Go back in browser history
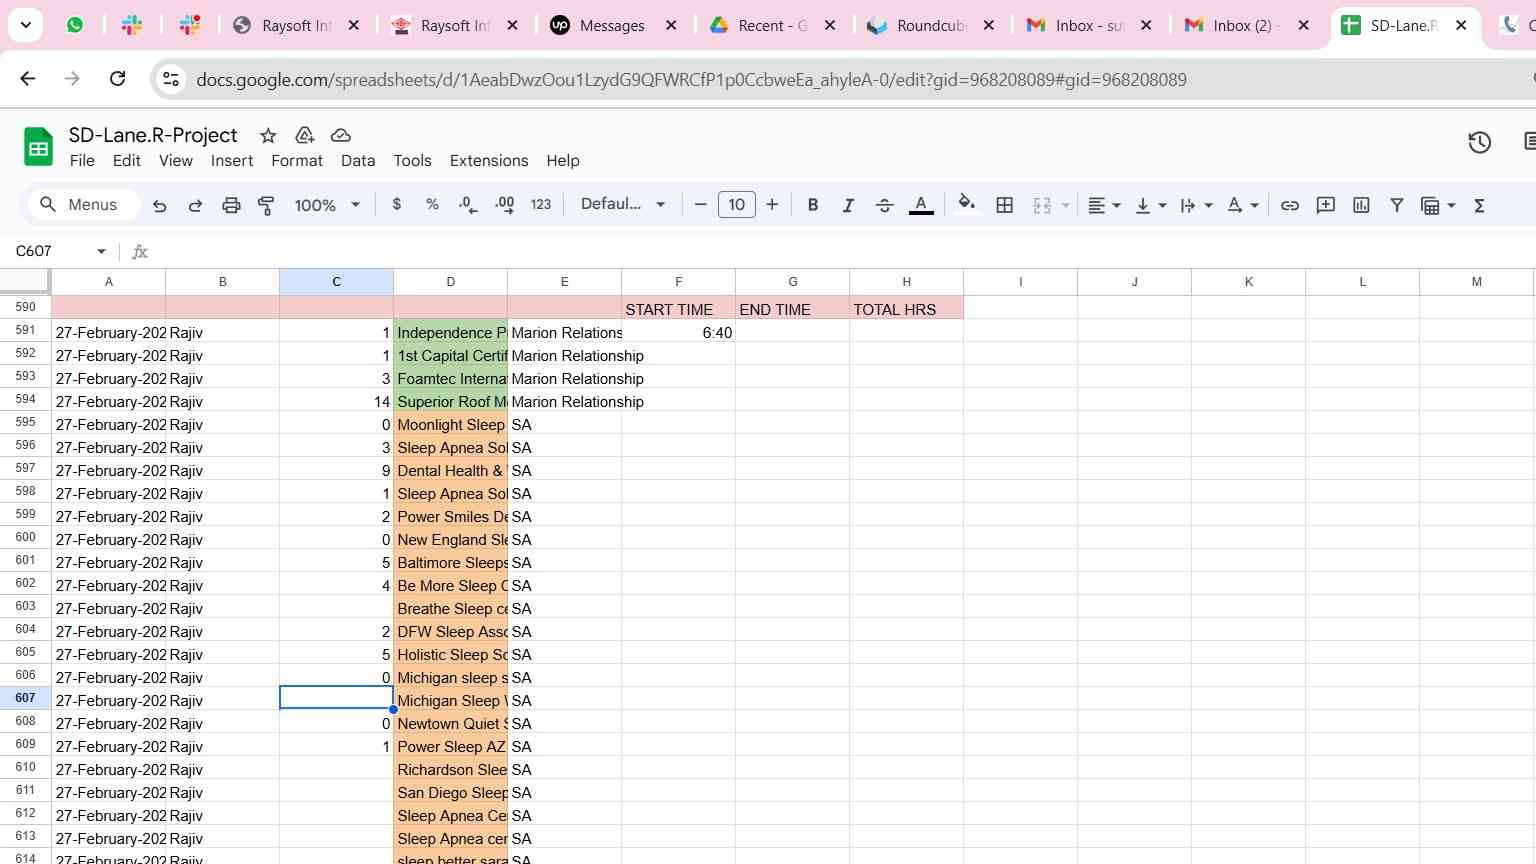The width and height of the screenshot is (1536, 864). tap(28, 79)
